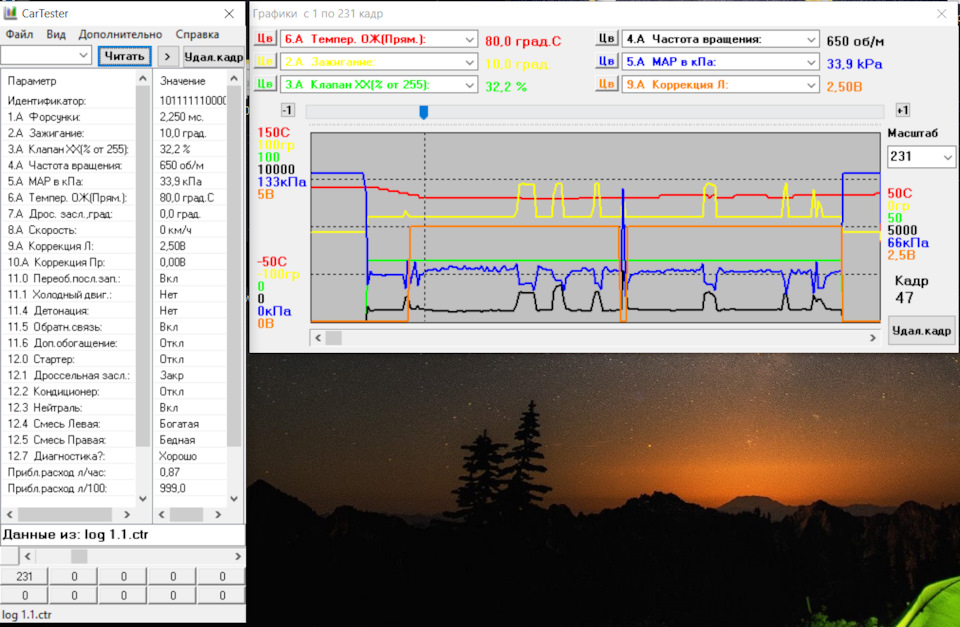Viewport: 960px width, 627px height.
Task: Click the orange Цв button for Коррекция Л
Action: point(607,85)
